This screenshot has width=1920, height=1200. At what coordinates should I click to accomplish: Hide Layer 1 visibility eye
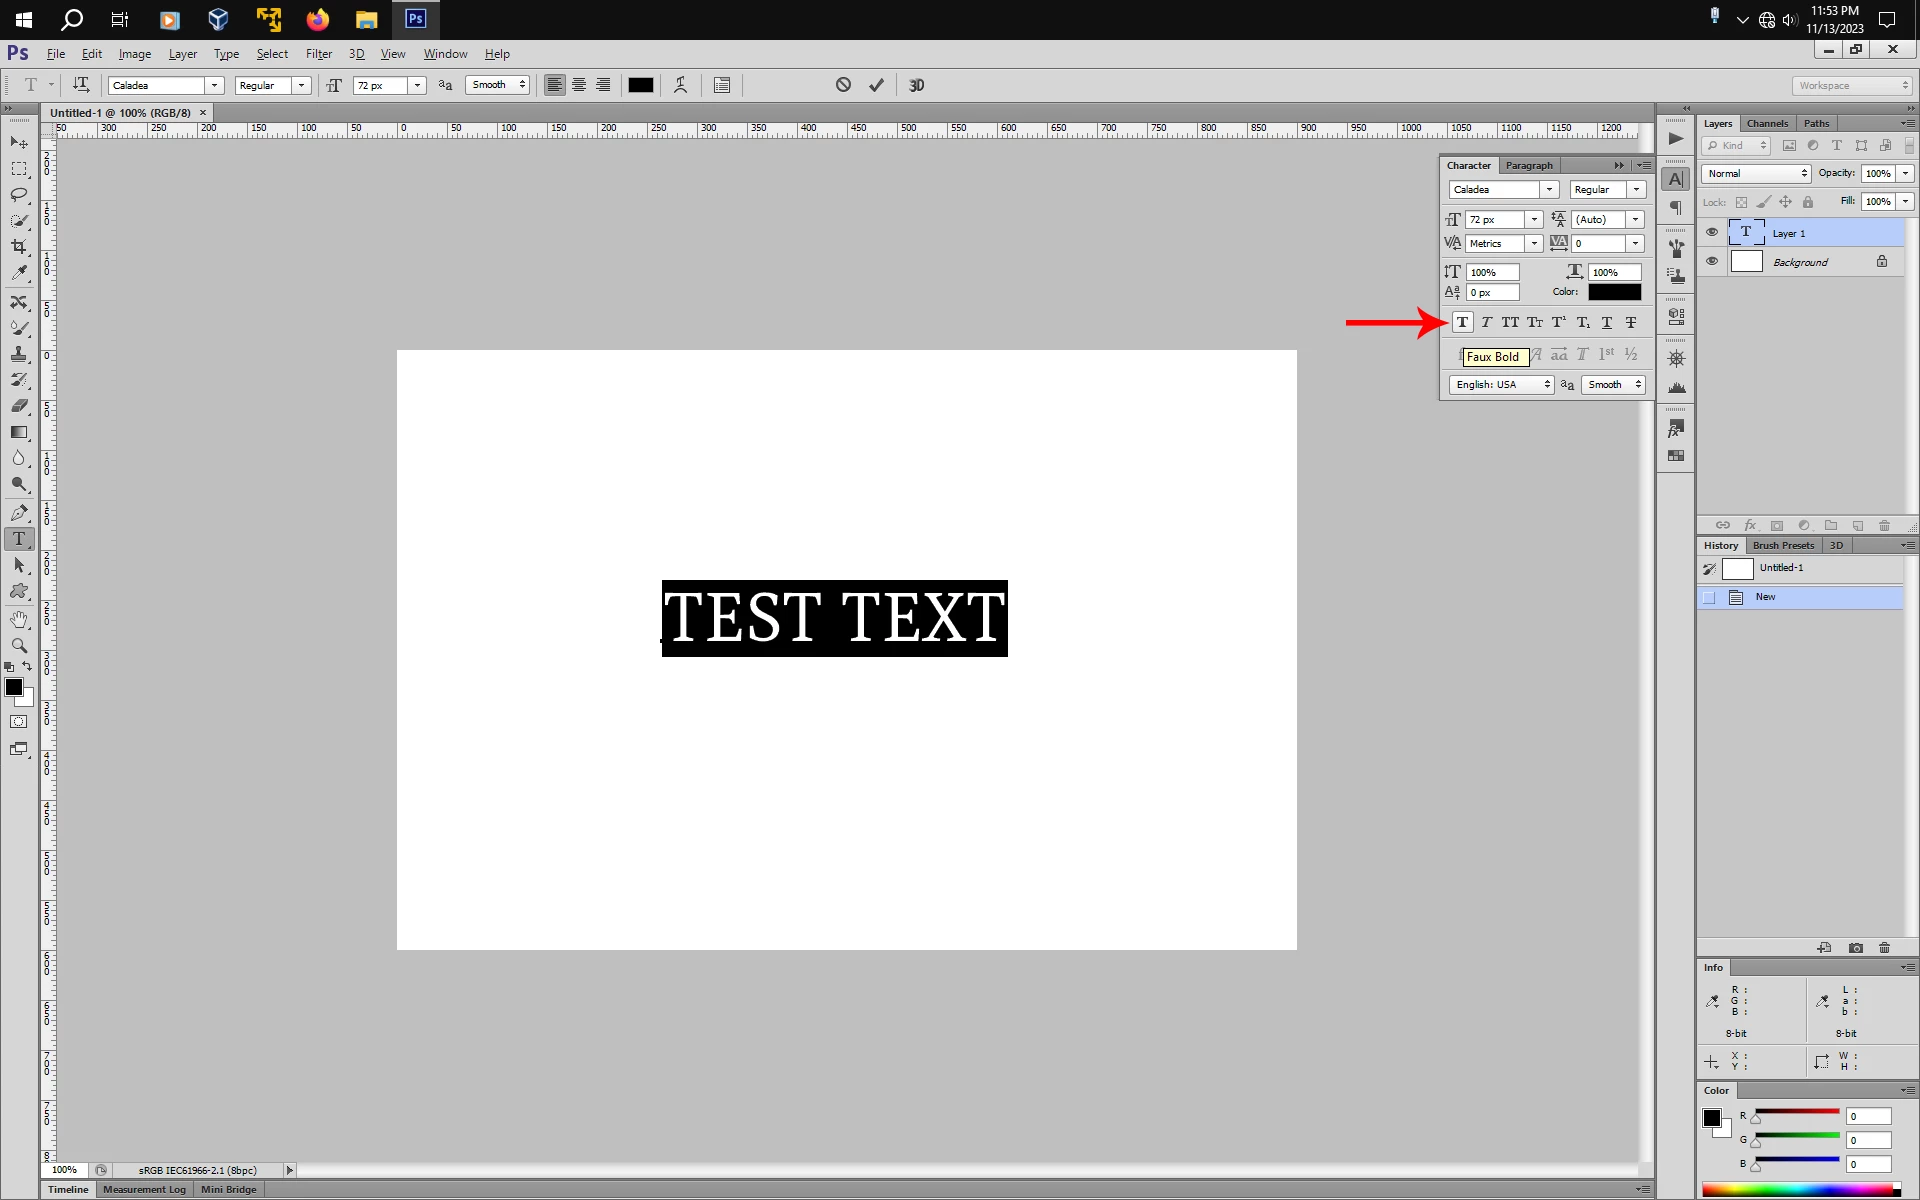pyautogui.click(x=1712, y=232)
